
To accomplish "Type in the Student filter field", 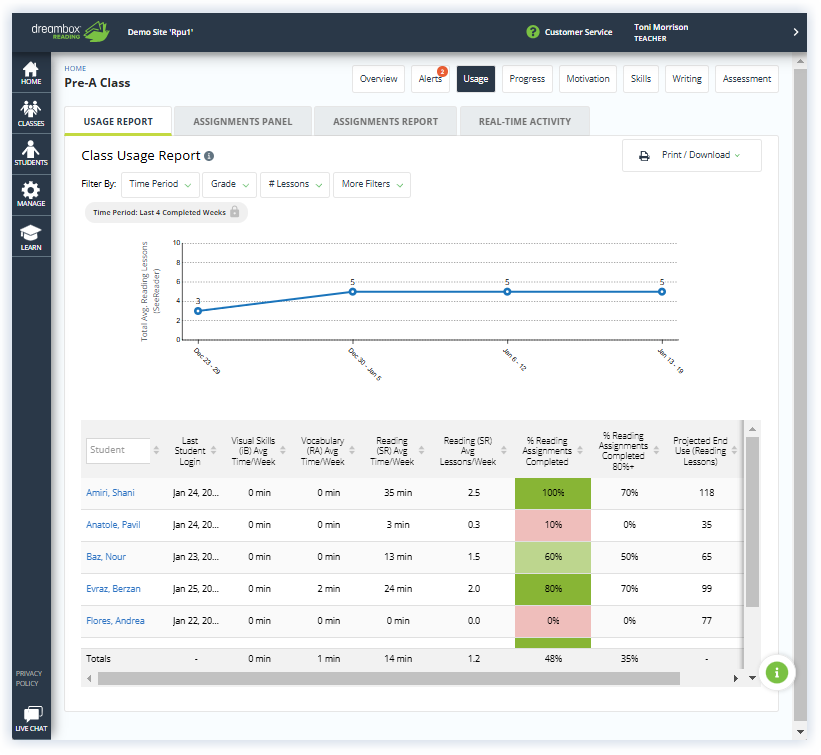I will pyautogui.click(x=118, y=451).
